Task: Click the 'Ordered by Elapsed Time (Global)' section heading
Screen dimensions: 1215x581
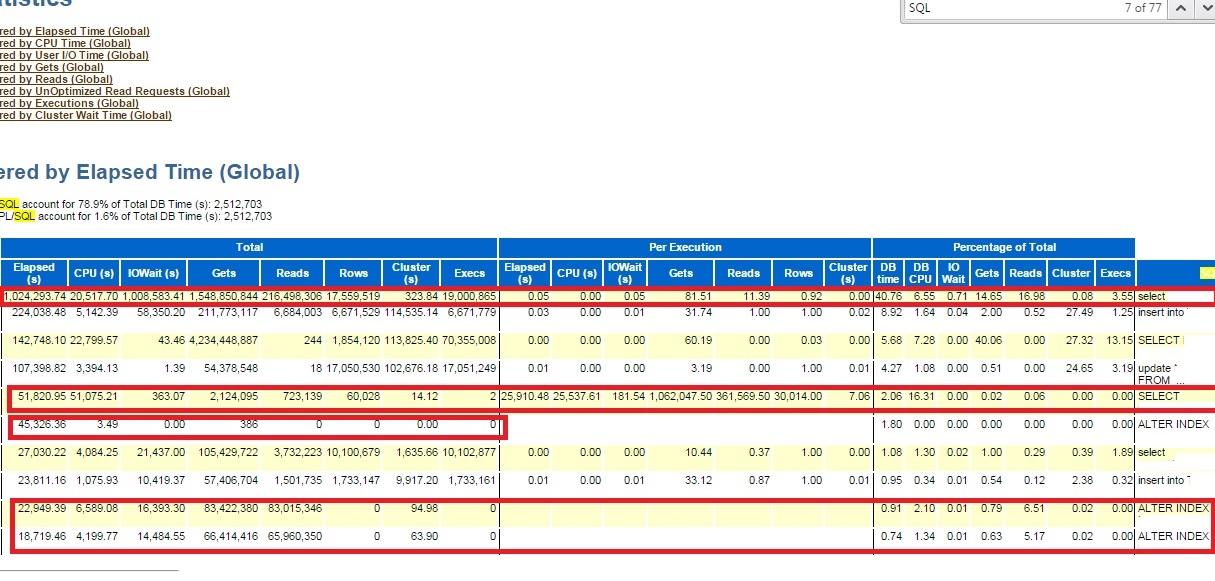Action: click(x=150, y=172)
